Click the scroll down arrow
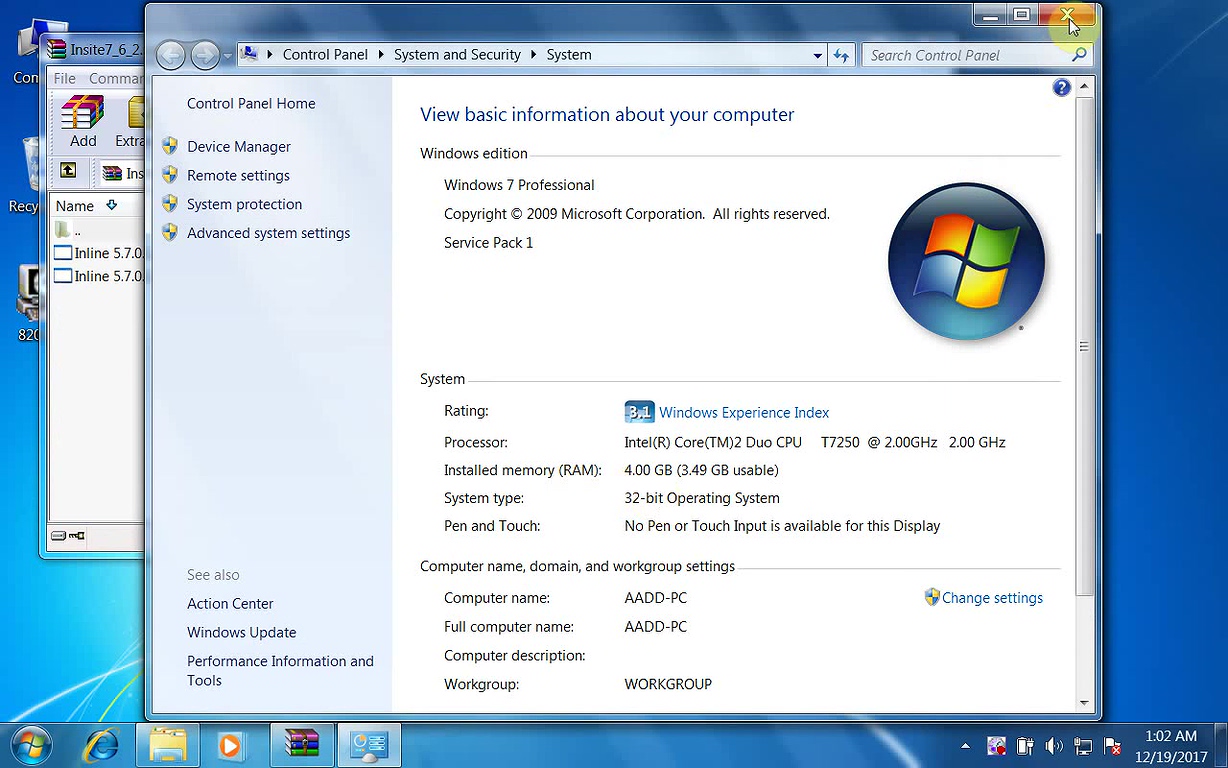The height and width of the screenshot is (768, 1228). (x=1083, y=703)
